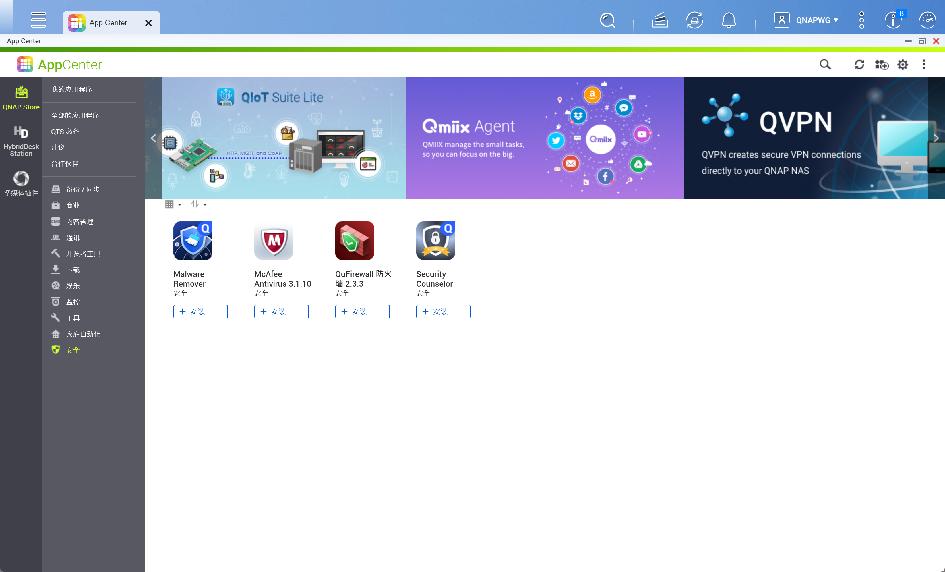Click the Malware Remover app name
Viewport: 945px width, 572px height.
[190, 279]
